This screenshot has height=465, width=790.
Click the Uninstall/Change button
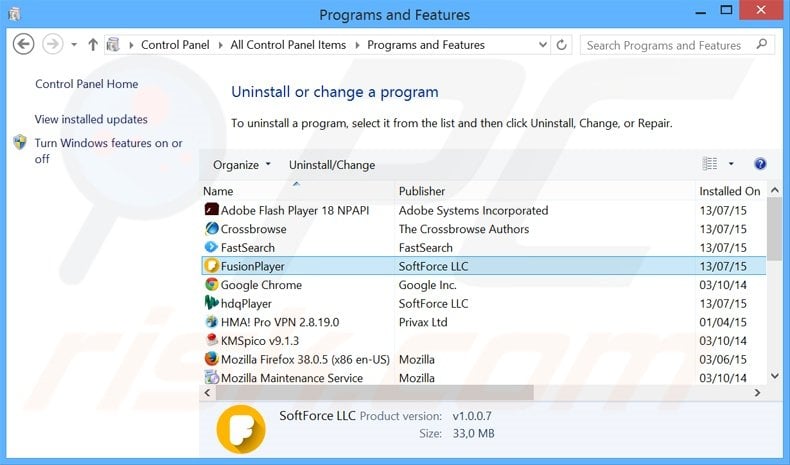click(332, 165)
